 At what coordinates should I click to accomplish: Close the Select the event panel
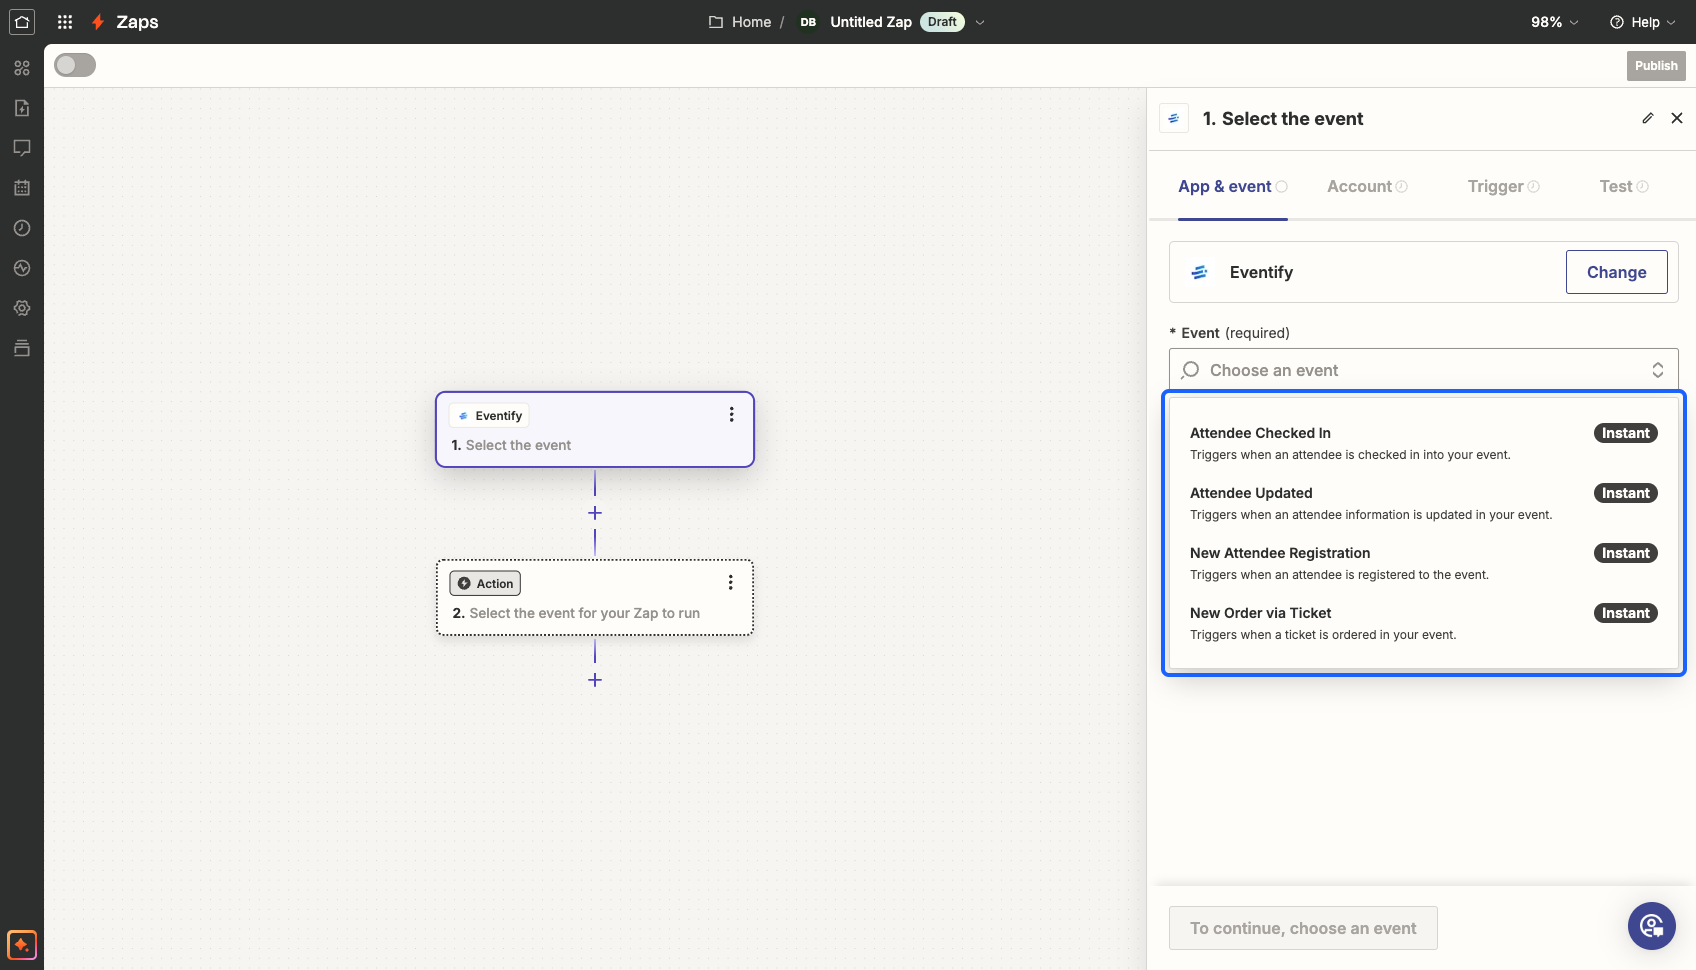click(x=1677, y=118)
